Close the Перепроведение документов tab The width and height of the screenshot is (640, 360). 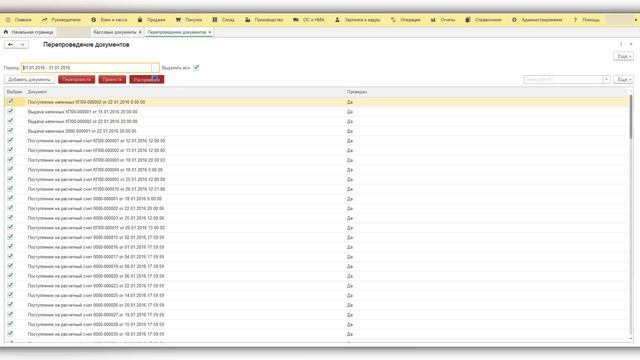[x=210, y=32]
